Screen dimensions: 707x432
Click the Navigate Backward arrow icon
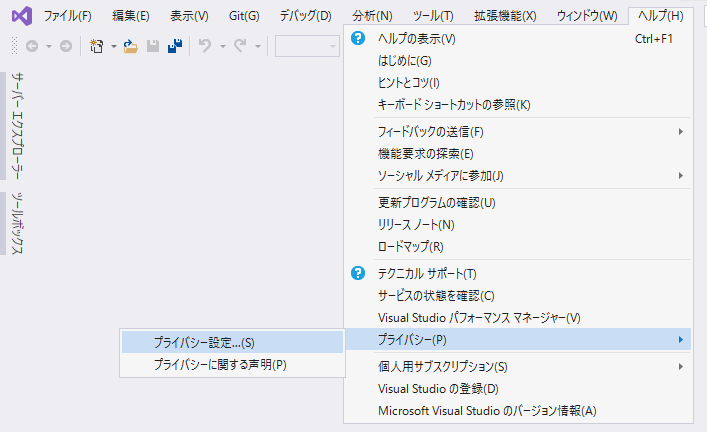point(32,46)
